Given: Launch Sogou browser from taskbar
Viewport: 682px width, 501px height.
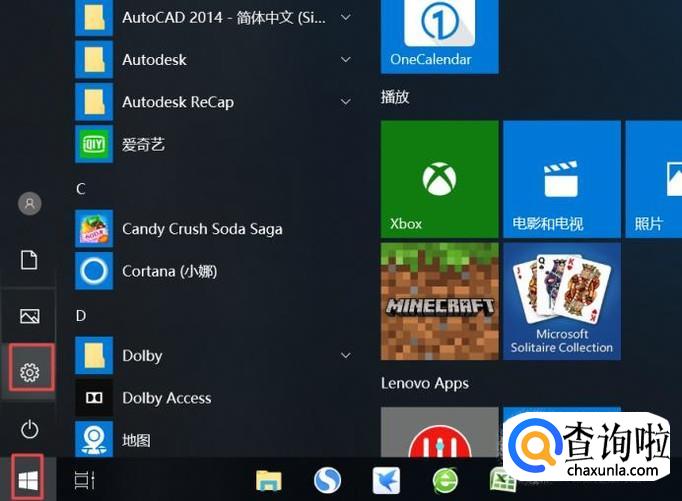Looking at the screenshot, I should [x=327, y=480].
